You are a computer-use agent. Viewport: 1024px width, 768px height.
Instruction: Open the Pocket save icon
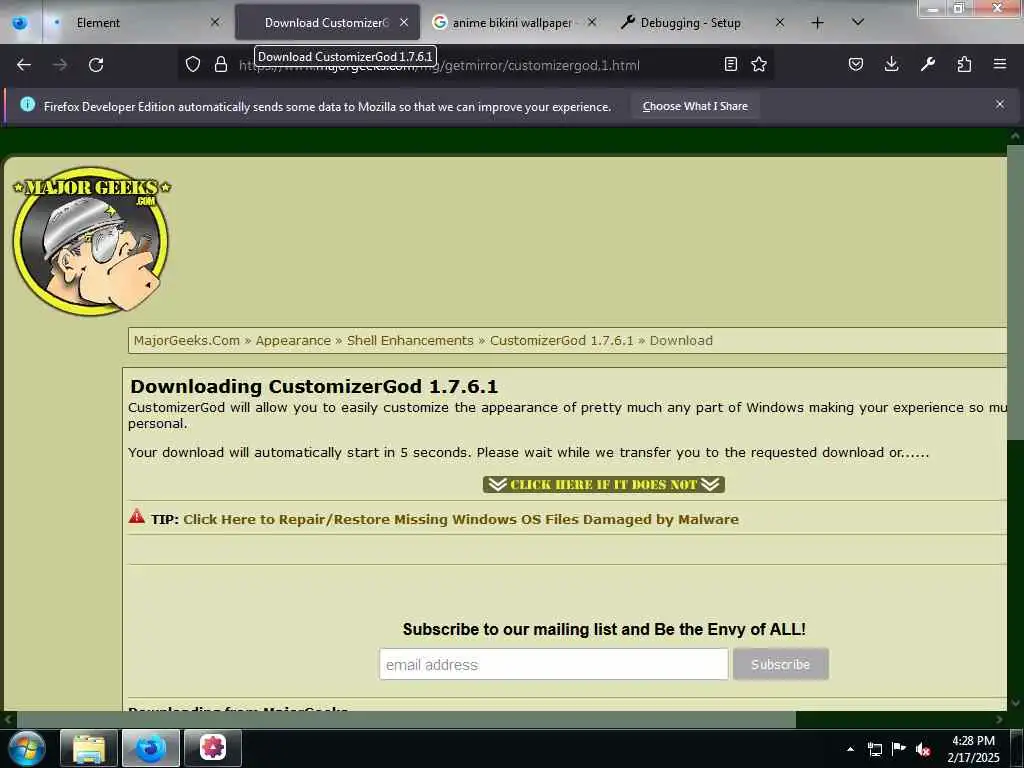tap(856, 64)
